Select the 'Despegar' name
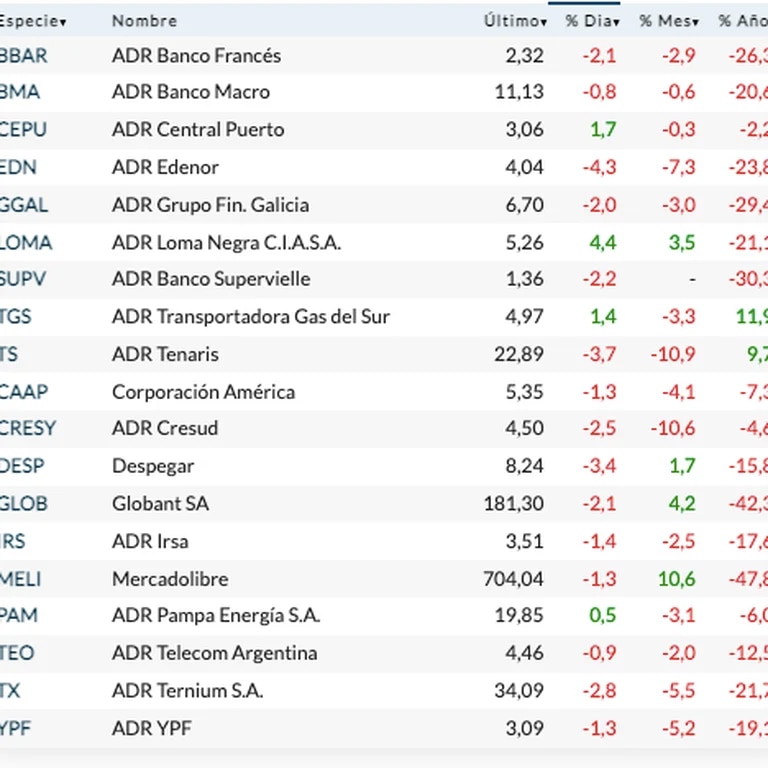This screenshot has width=768, height=768. point(153,466)
